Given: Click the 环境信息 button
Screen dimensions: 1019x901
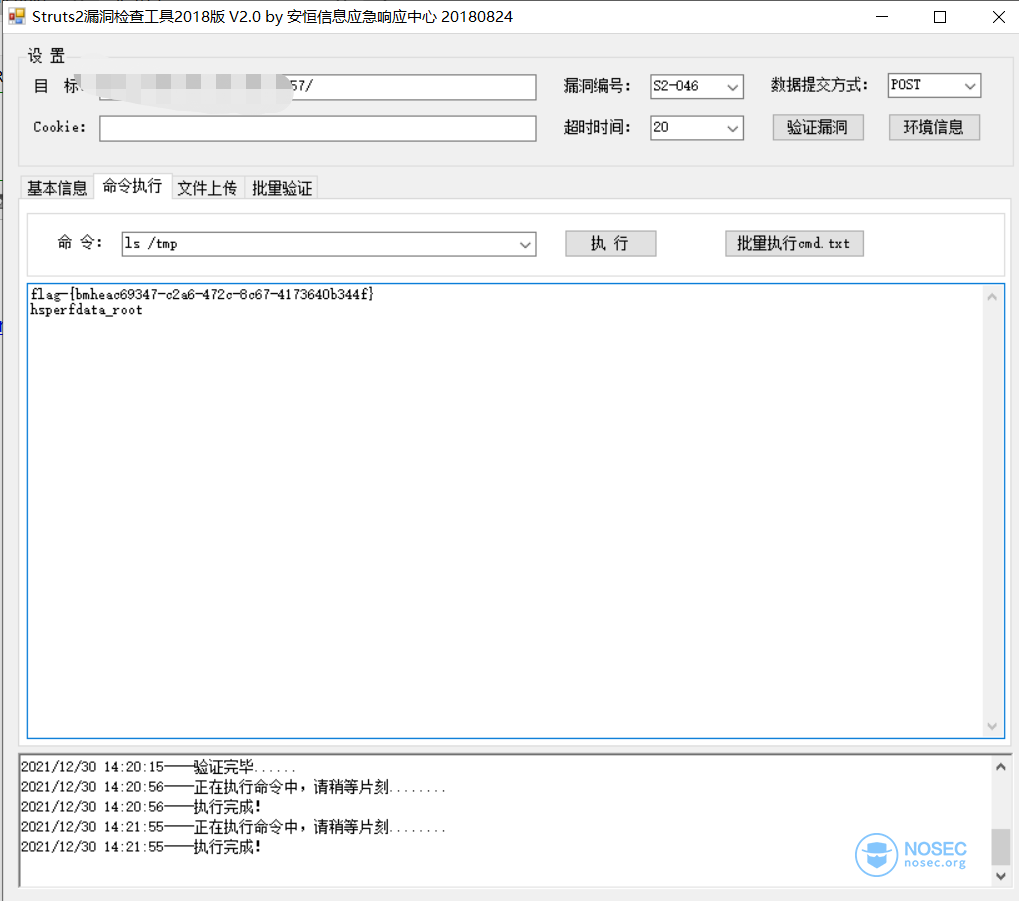Looking at the screenshot, I should pyautogui.click(x=934, y=127).
